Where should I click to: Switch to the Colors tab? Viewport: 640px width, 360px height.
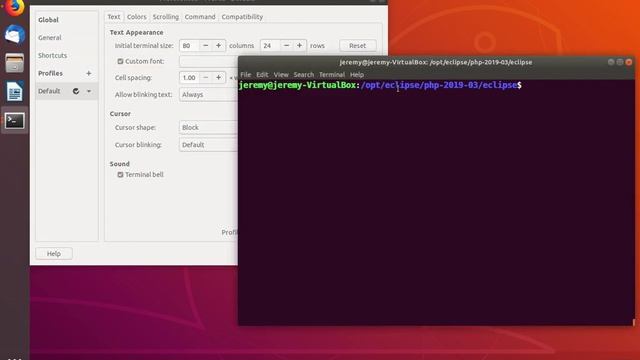pos(137,17)
